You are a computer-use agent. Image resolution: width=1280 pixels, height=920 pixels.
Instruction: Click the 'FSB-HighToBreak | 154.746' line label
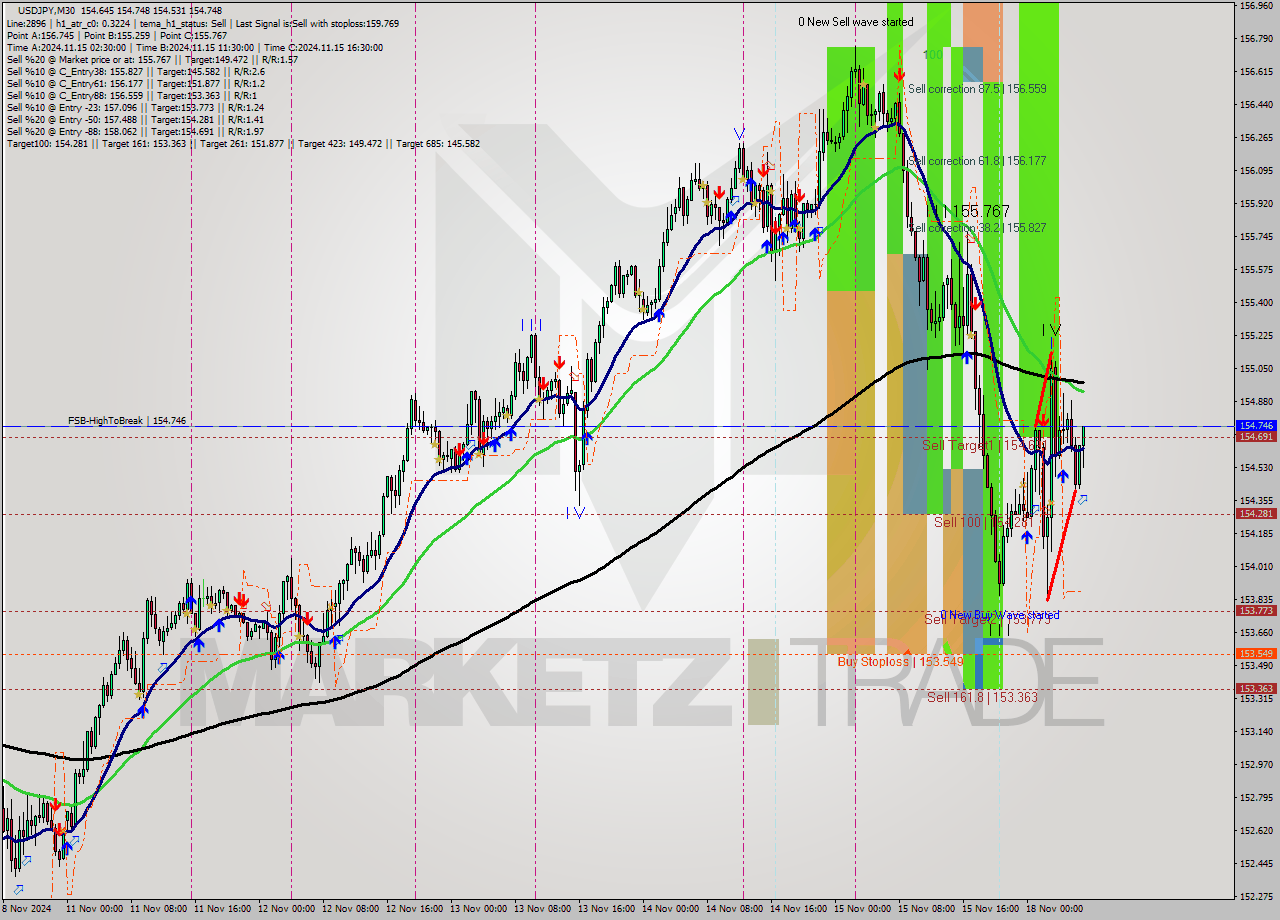tap(128, 421)
